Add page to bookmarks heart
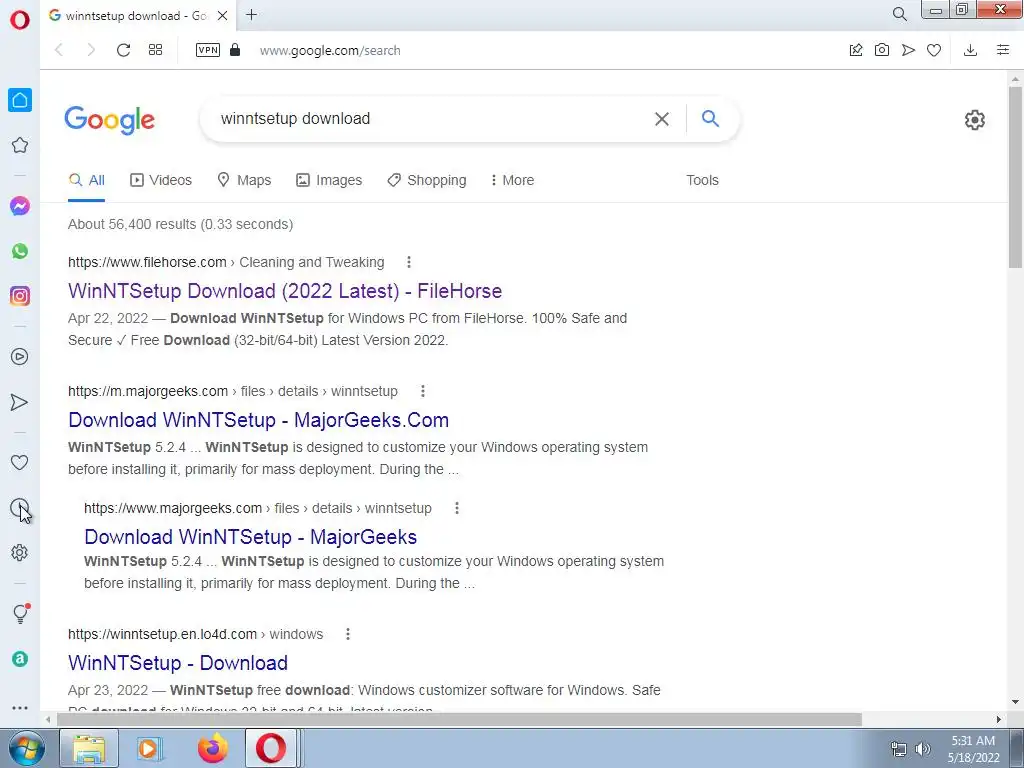Screen dimensions: 1024x768 point(934,50)
